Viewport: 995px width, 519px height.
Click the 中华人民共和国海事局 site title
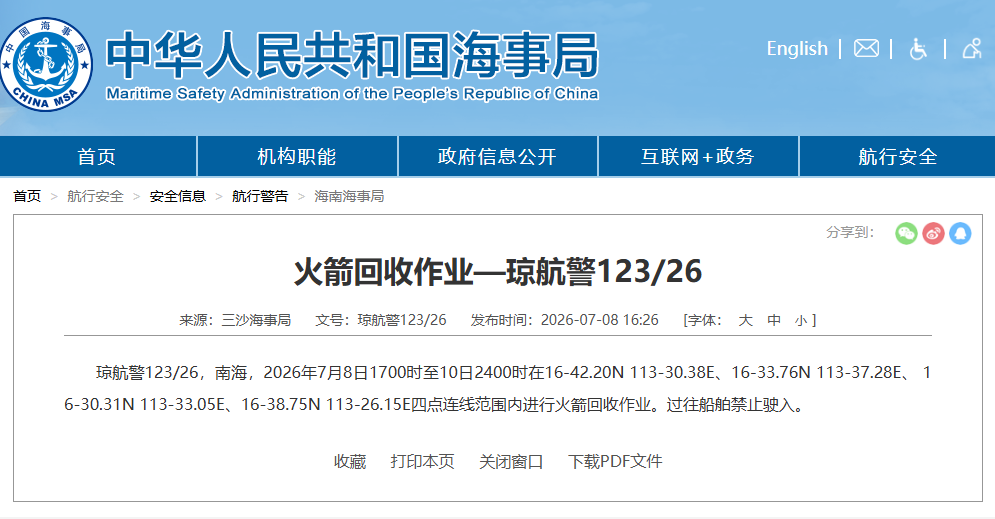[352, 55]
